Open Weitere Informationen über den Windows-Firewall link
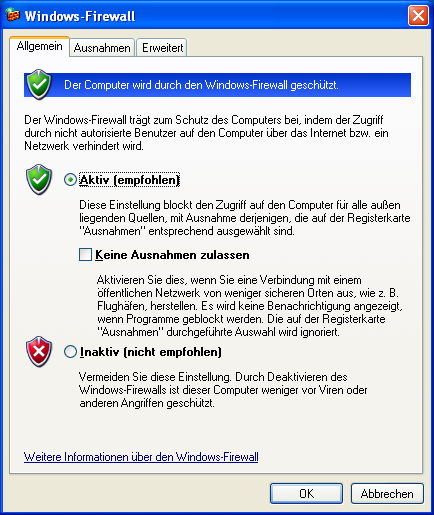Screen dimensions: 434x515 [x=141, y=457]
